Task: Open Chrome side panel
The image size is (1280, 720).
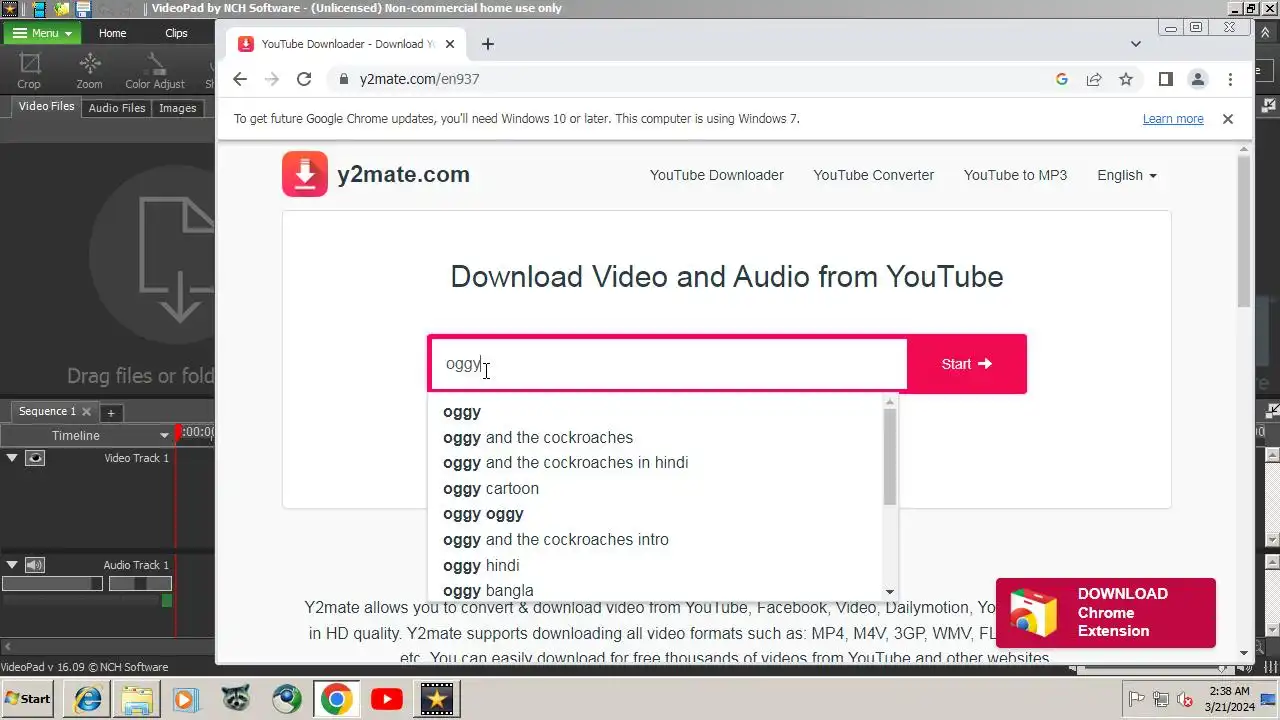Action: [x=1165, y=79]
